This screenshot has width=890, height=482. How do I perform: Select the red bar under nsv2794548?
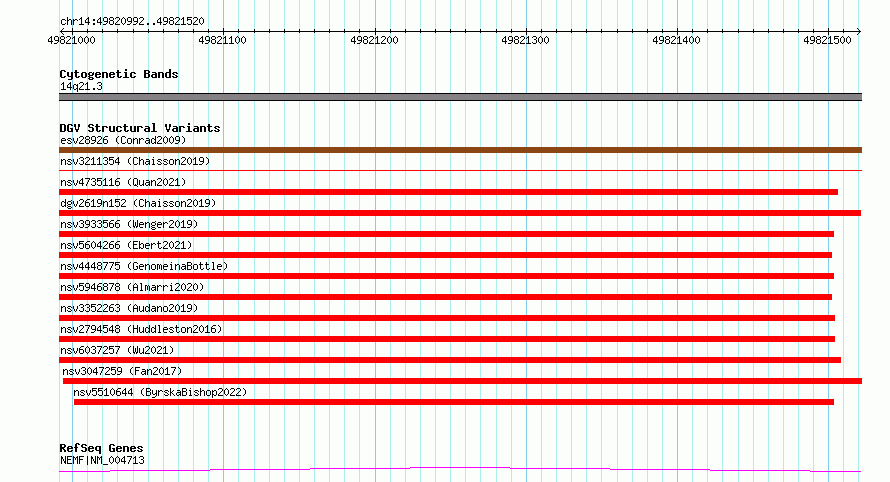(x=447, y=339)
